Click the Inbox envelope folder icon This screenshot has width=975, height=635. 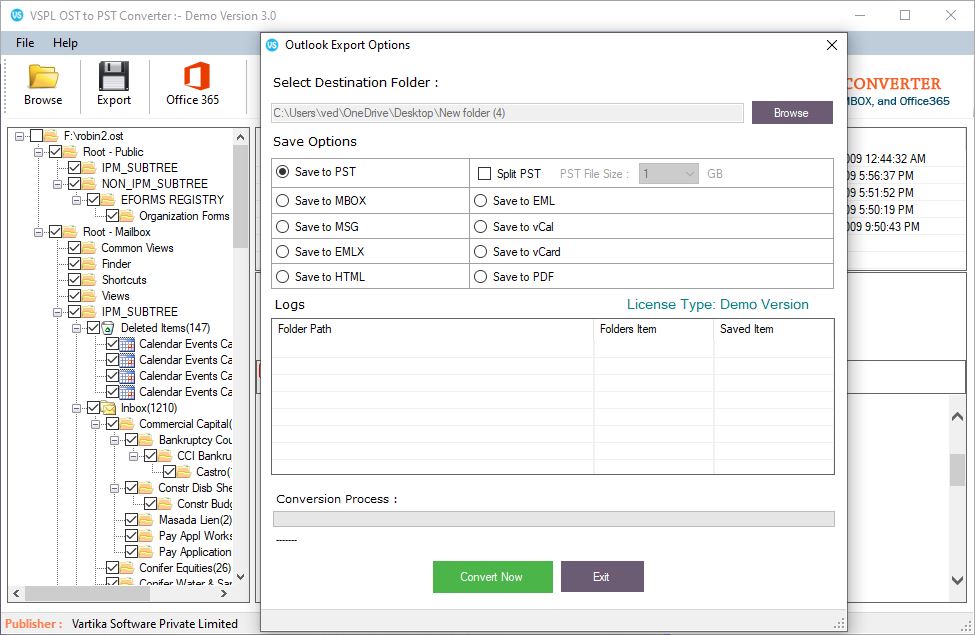pos(108,408)
